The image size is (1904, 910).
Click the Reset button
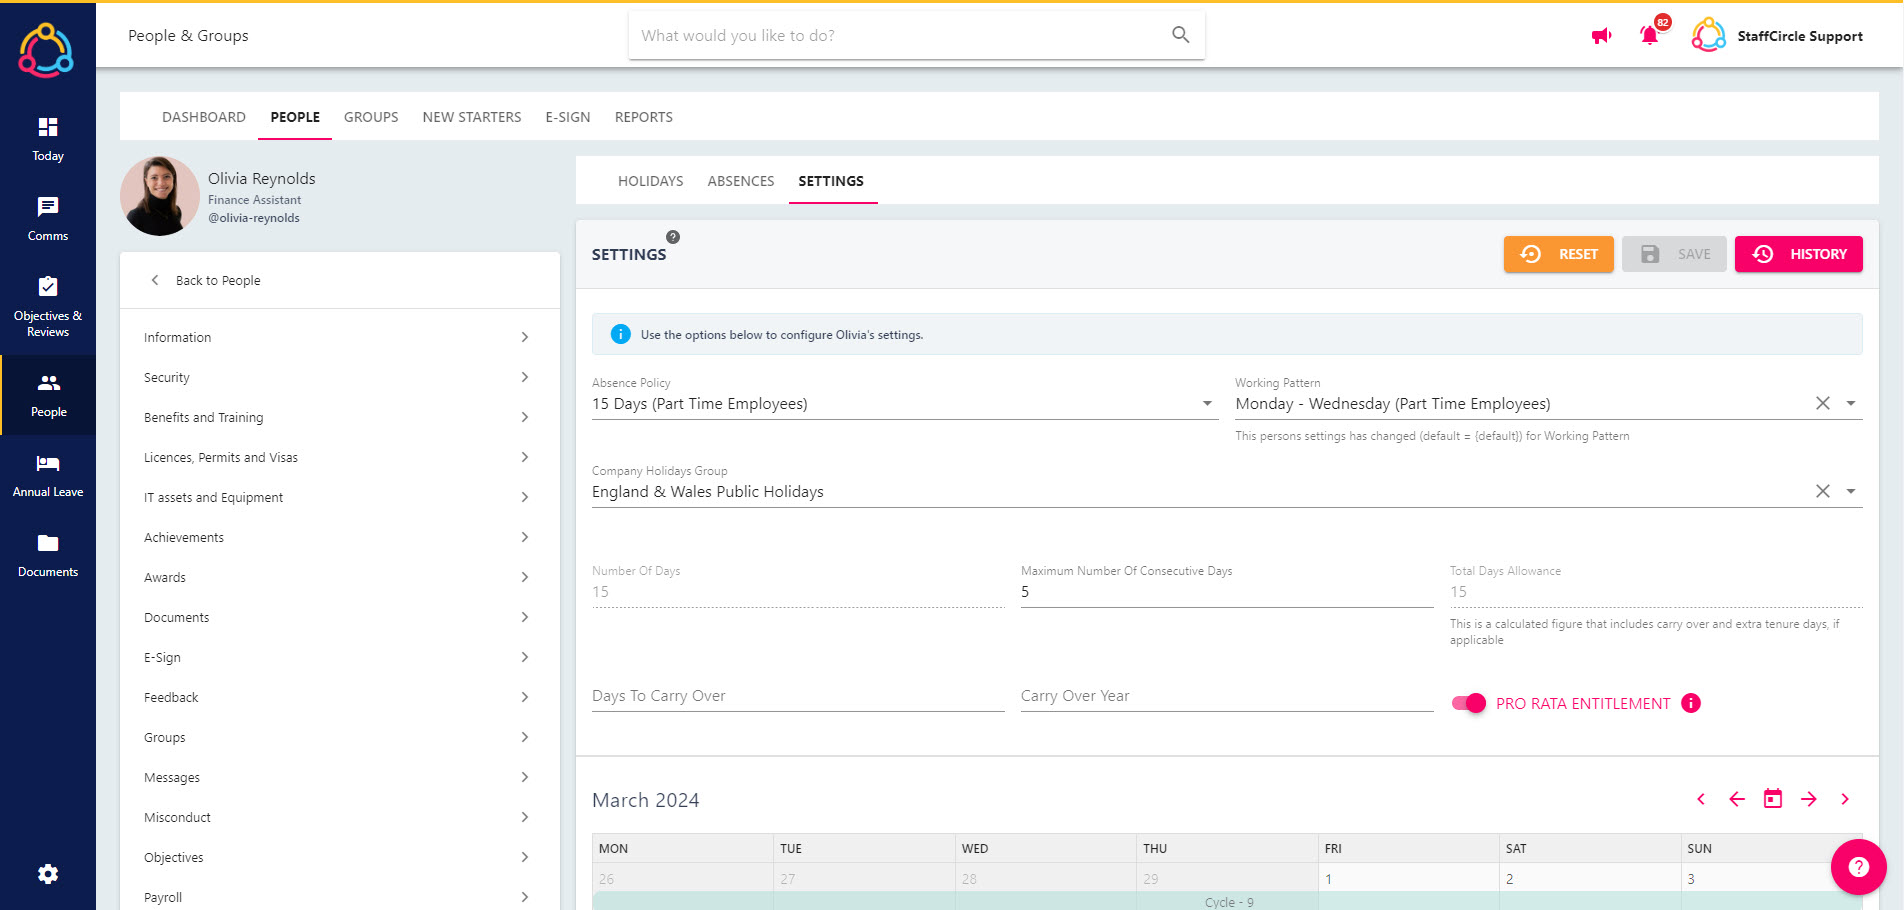1559,254
